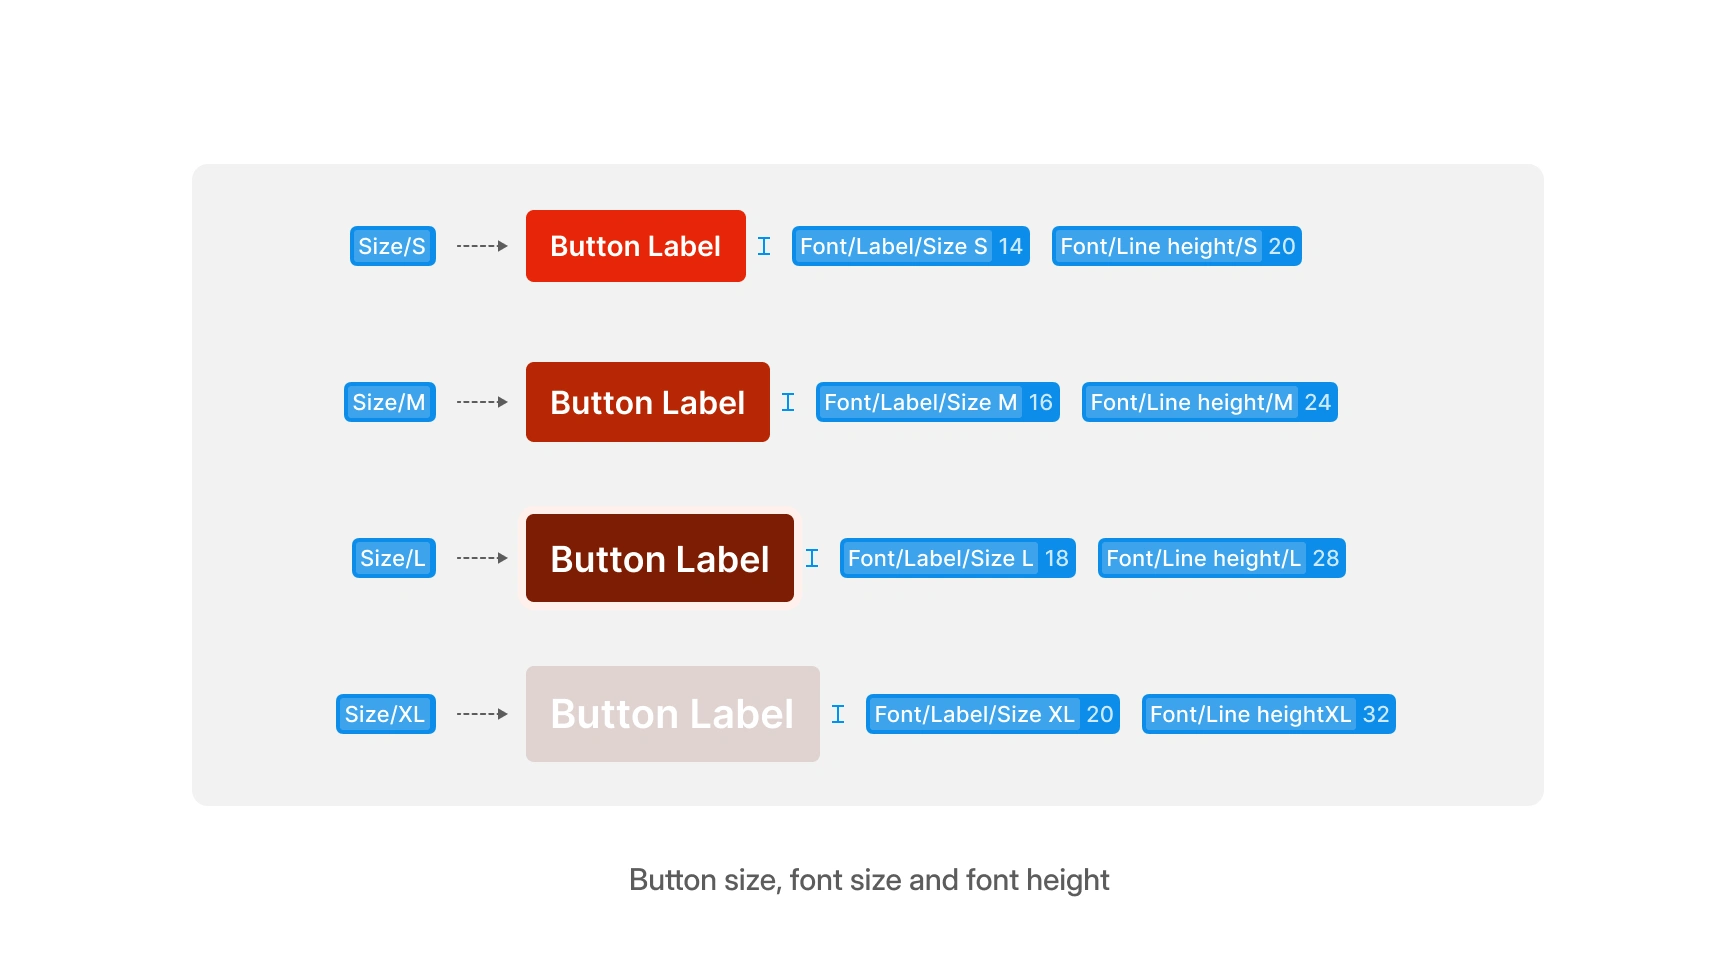Screen dimensions: 1736x970
Task: Click the caption about button size and font
Action: pyautogui.click(x=869, y=880)
